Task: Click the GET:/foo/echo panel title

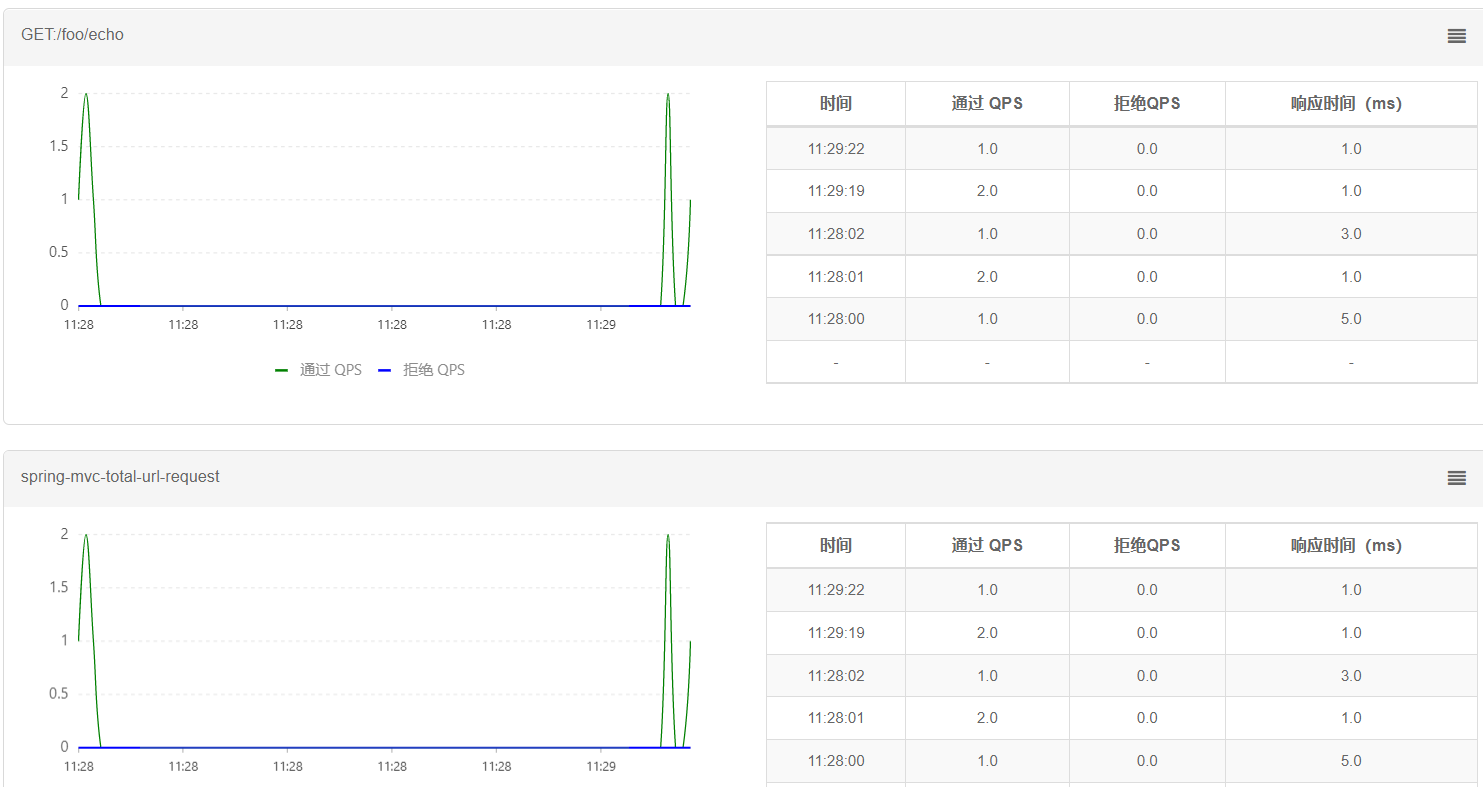Action: point(72,35)
